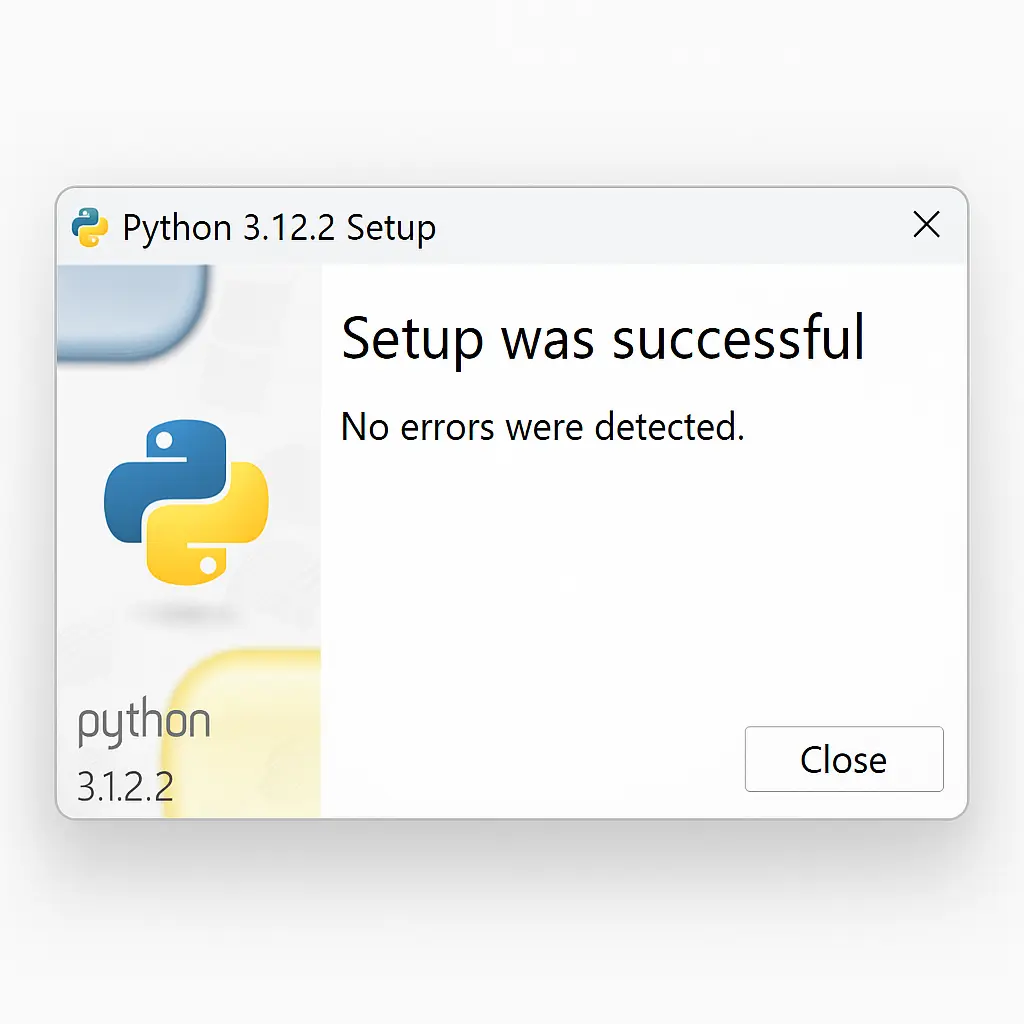Click the word "successful" in the heading
Image resolution: width=1024 pixels, height=1024 pixels.
point(738,338)
